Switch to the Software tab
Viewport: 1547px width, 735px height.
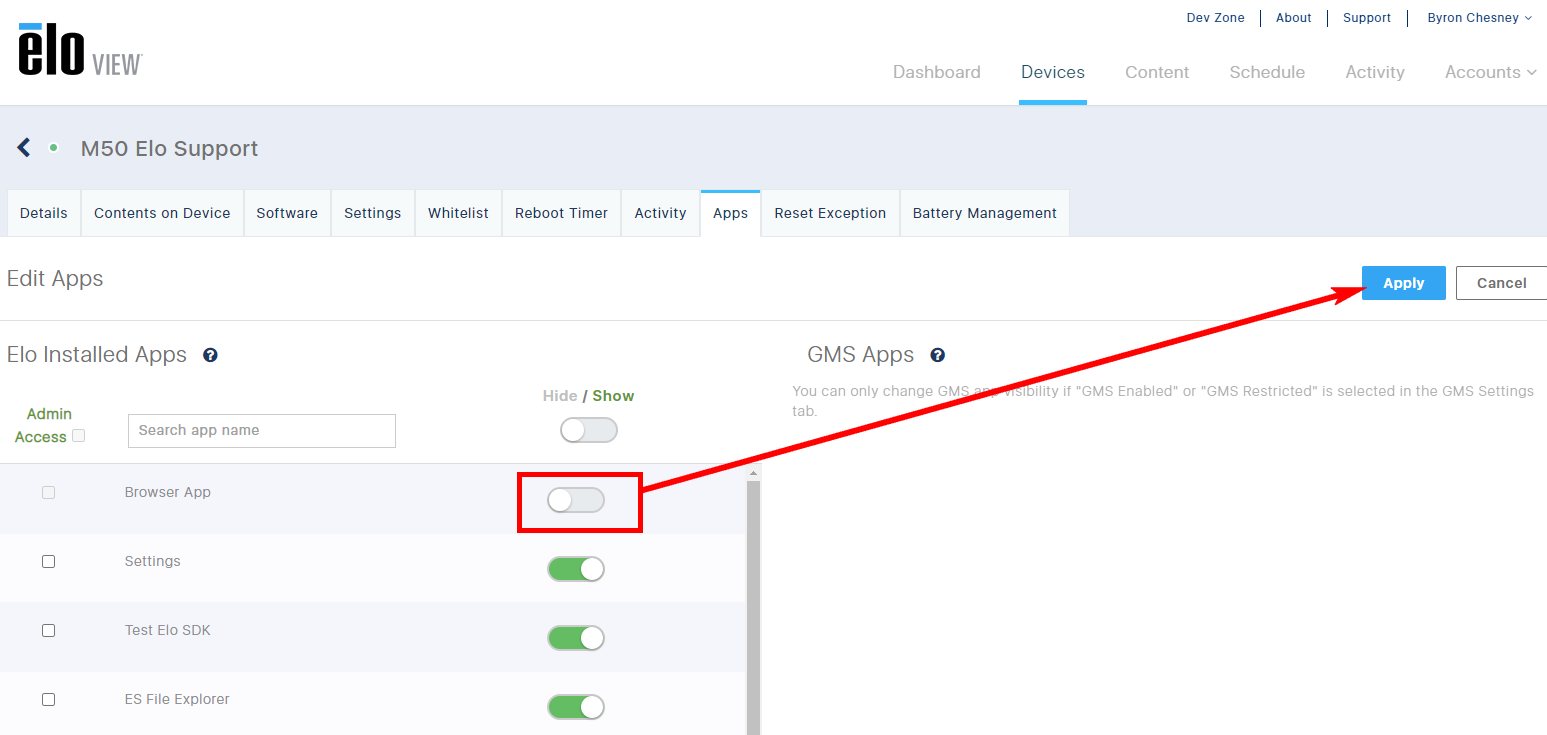coord(287,213)
